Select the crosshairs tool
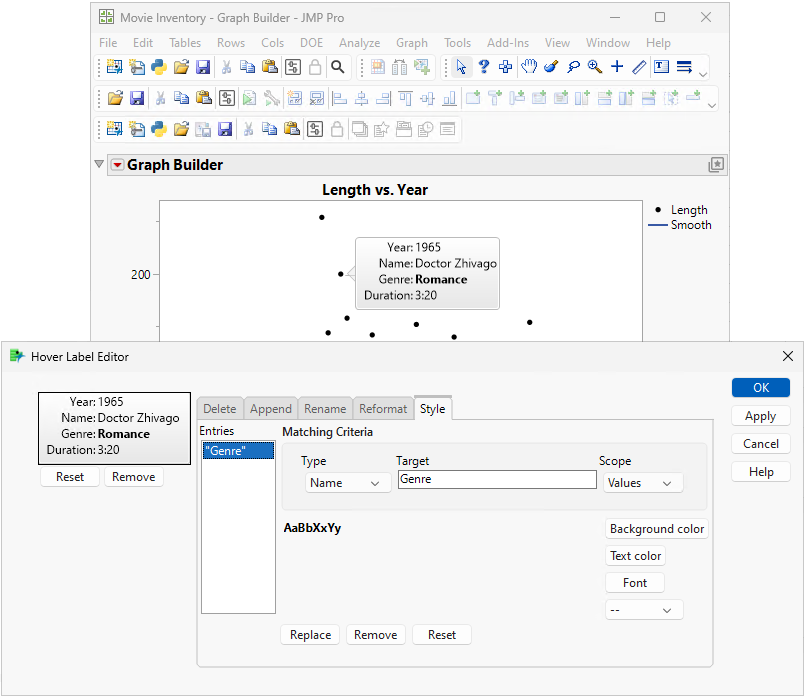Screen dimensions: 804x696 pos(617,67)
